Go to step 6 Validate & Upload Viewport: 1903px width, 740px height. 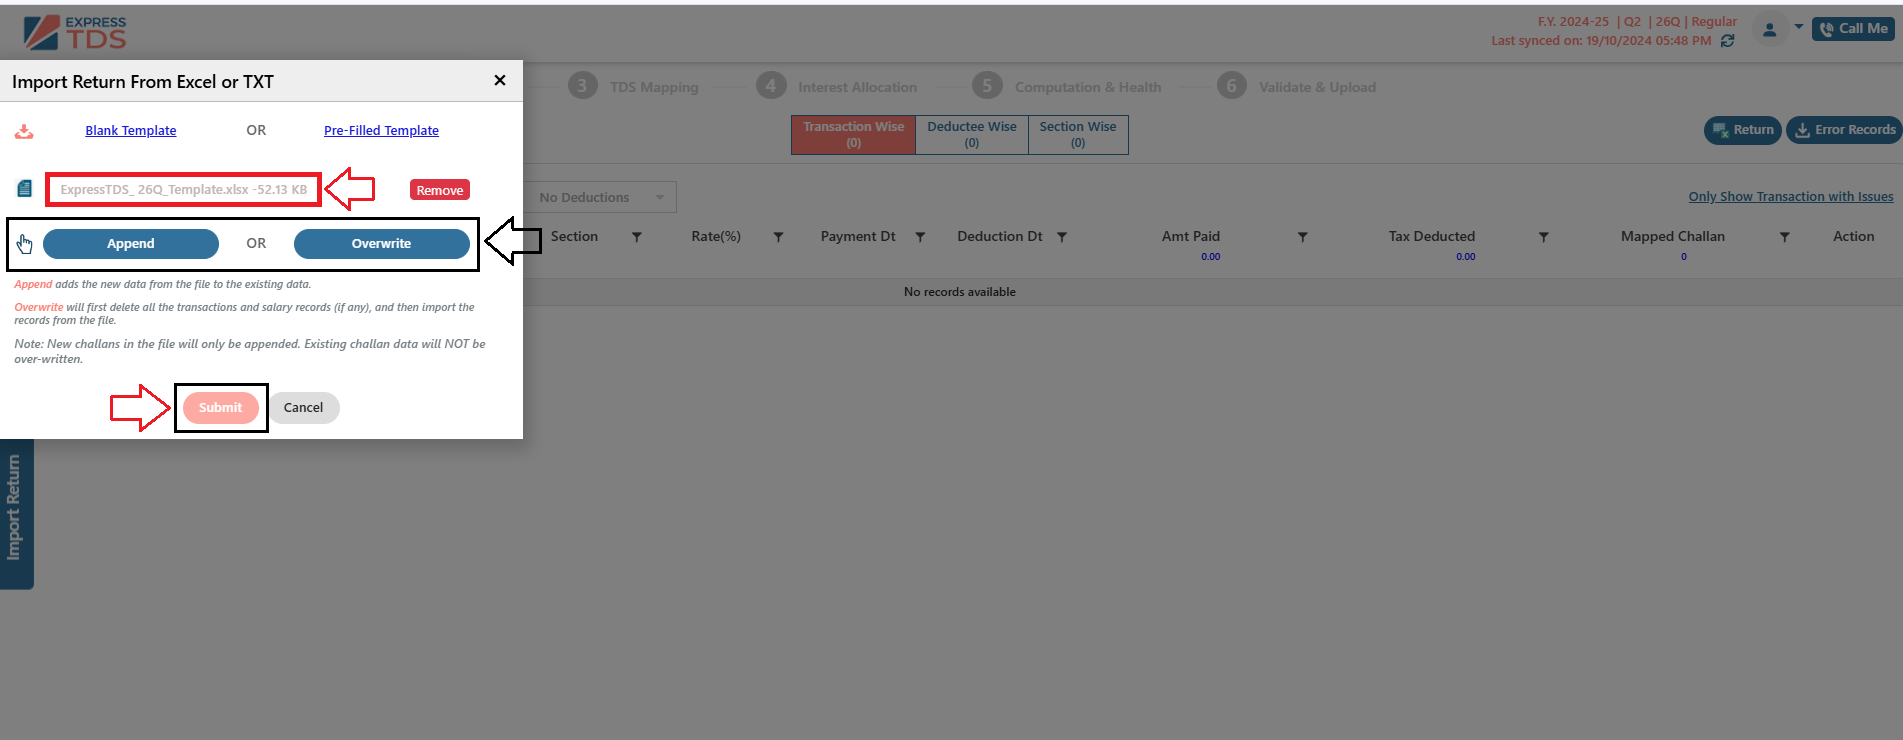coord(1297,86)
